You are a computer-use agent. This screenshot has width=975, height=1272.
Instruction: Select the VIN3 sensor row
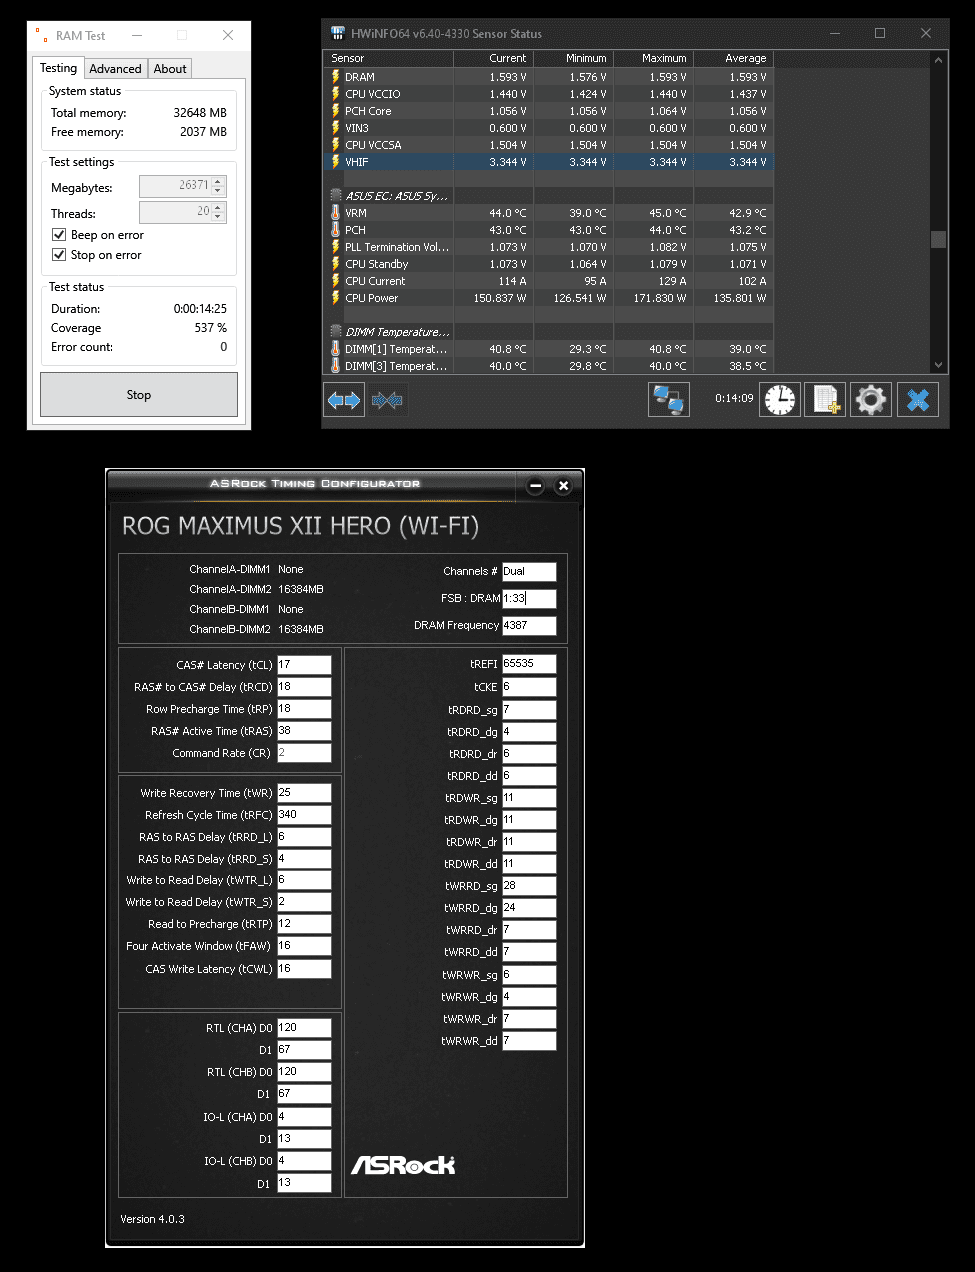[550, 127]
